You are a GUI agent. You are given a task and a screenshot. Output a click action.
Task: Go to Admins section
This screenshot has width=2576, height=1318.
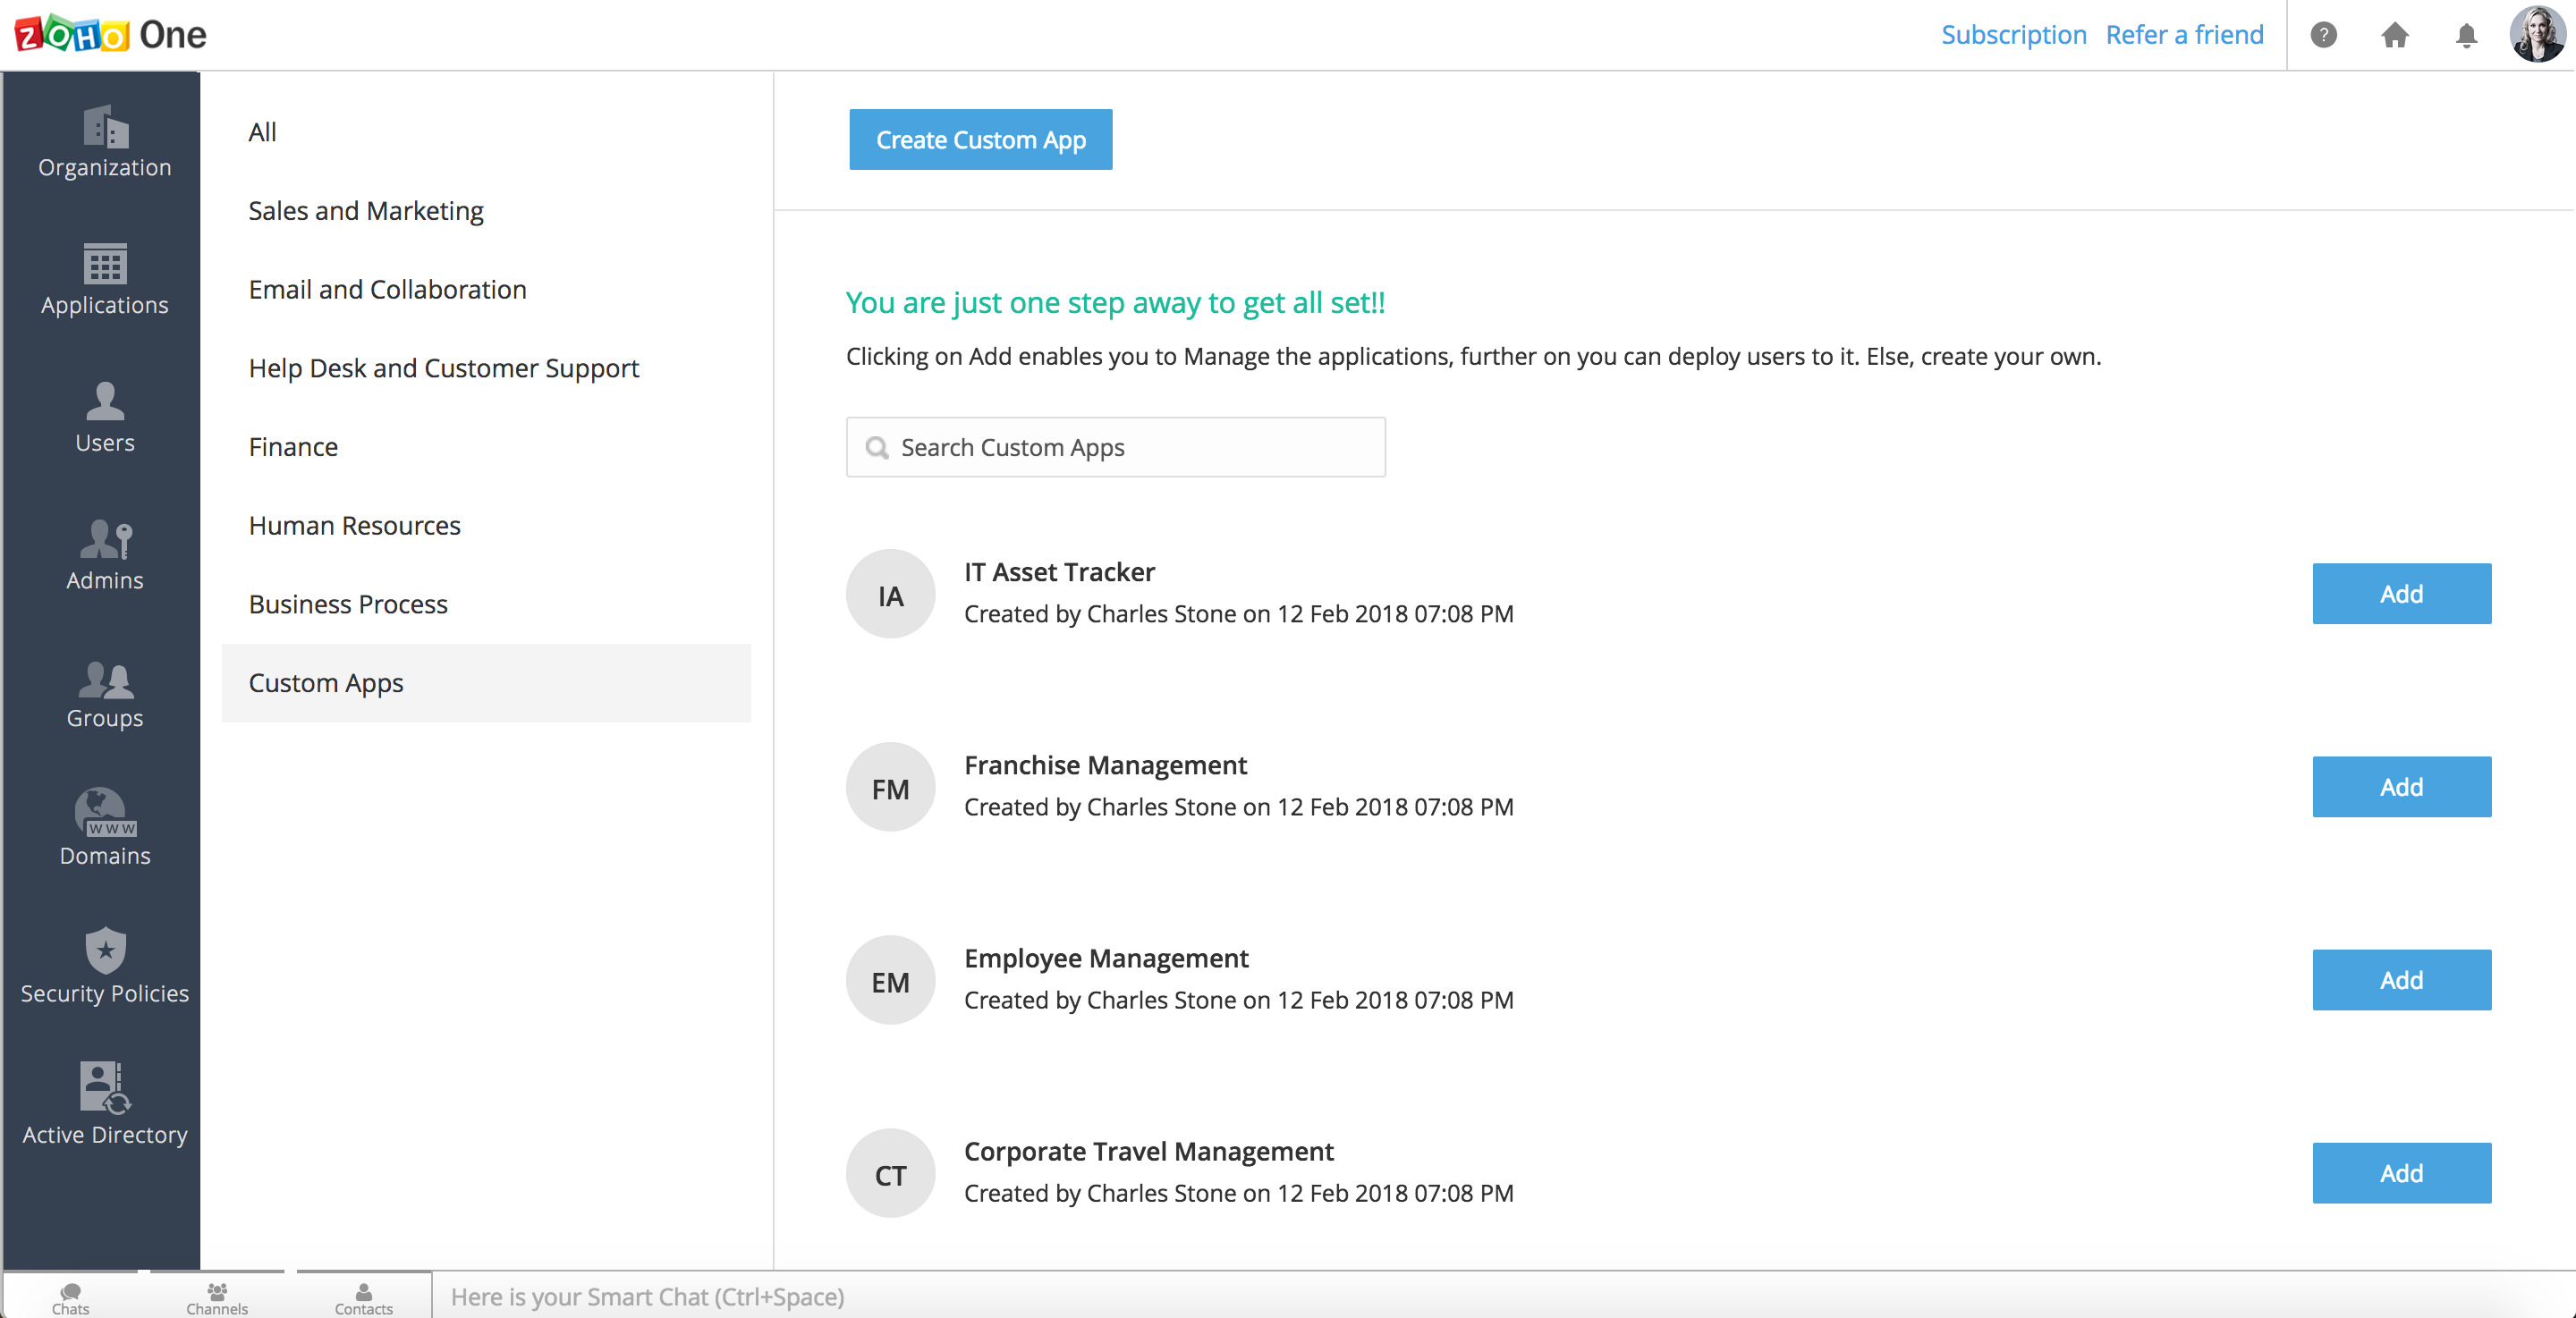pos(105,541)
